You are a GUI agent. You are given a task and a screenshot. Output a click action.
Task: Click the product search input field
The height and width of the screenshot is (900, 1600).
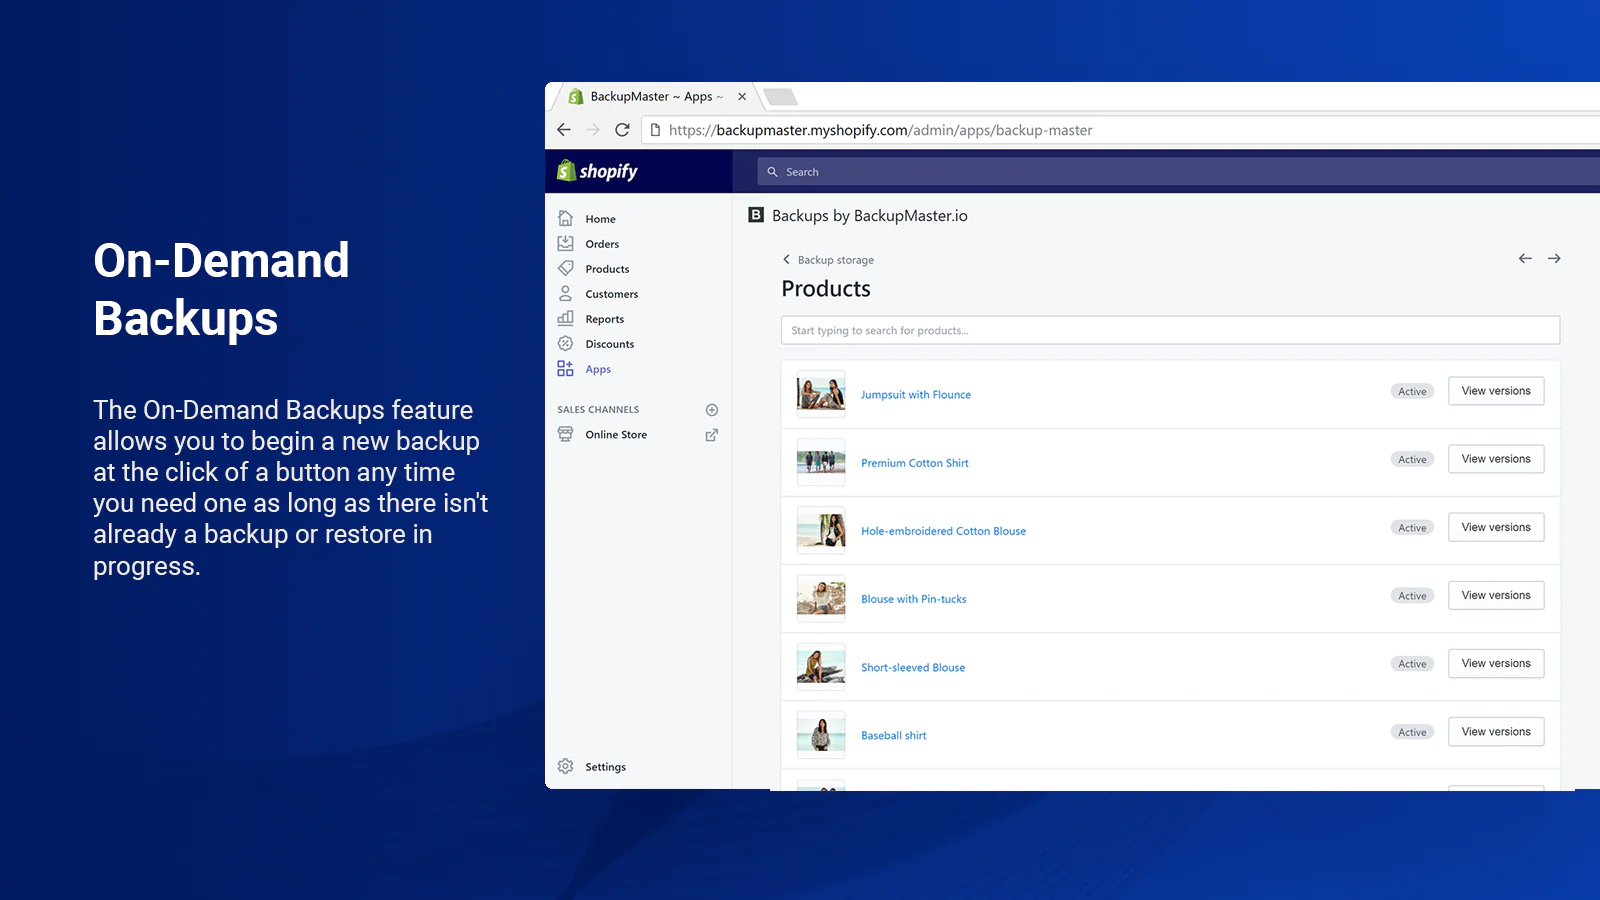1170,330
